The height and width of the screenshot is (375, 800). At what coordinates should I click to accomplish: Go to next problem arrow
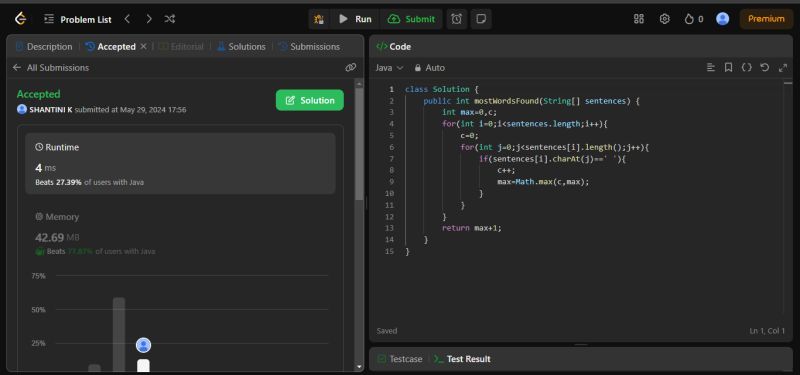click(149, 19)
